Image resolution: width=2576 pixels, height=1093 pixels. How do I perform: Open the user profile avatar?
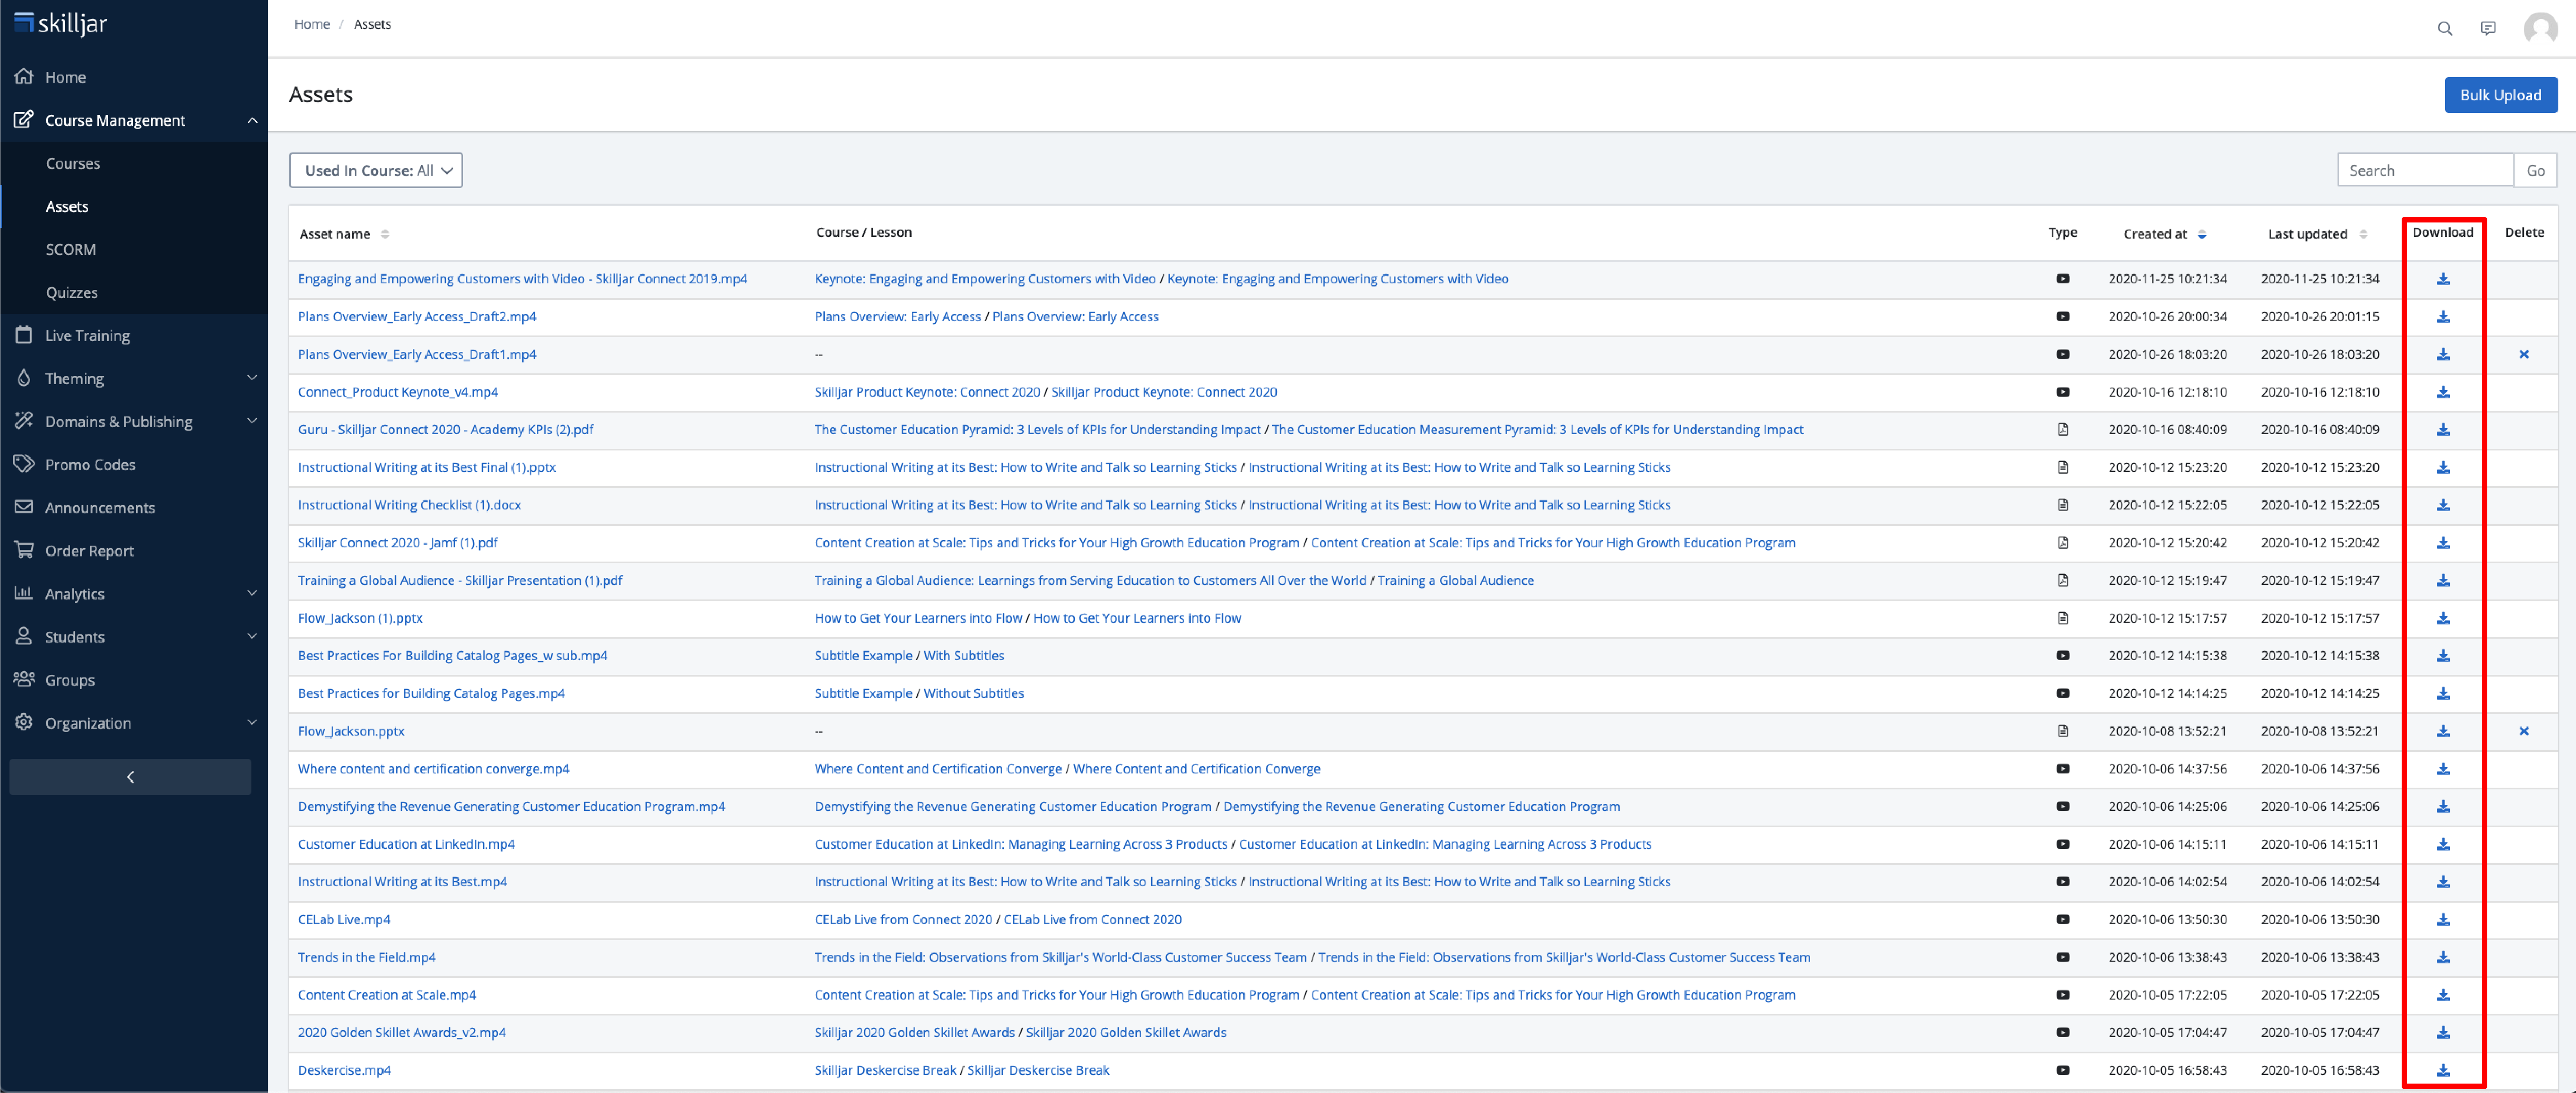[2540, 28]
